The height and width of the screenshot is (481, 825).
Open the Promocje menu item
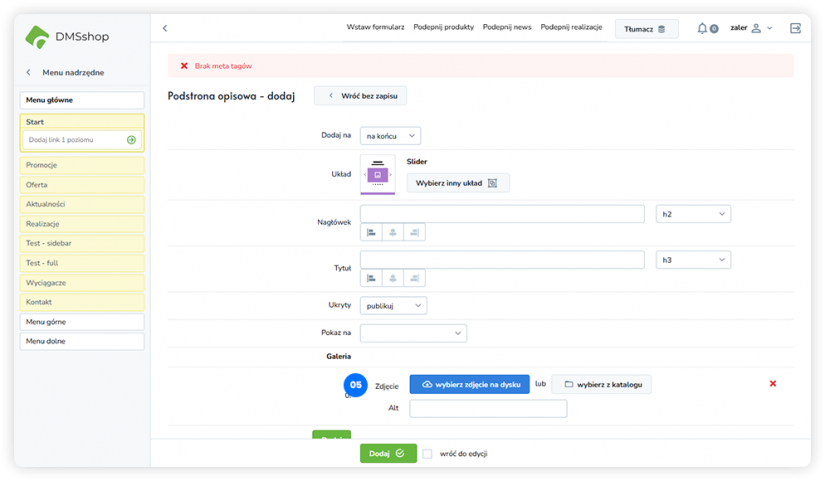pyautogui.click(x=82, y=165)
